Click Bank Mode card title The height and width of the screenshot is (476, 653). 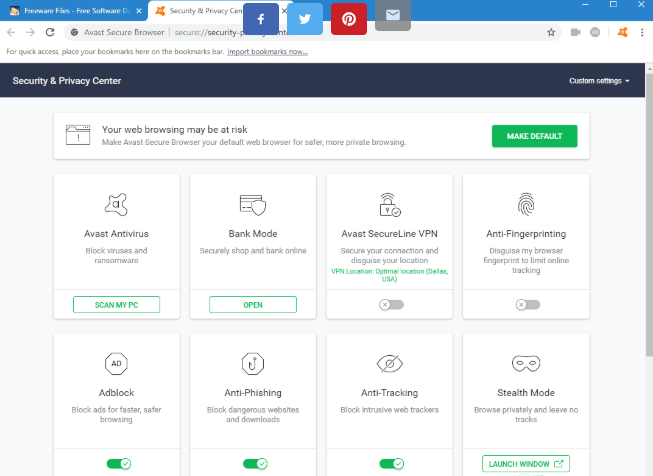[253, 234]
